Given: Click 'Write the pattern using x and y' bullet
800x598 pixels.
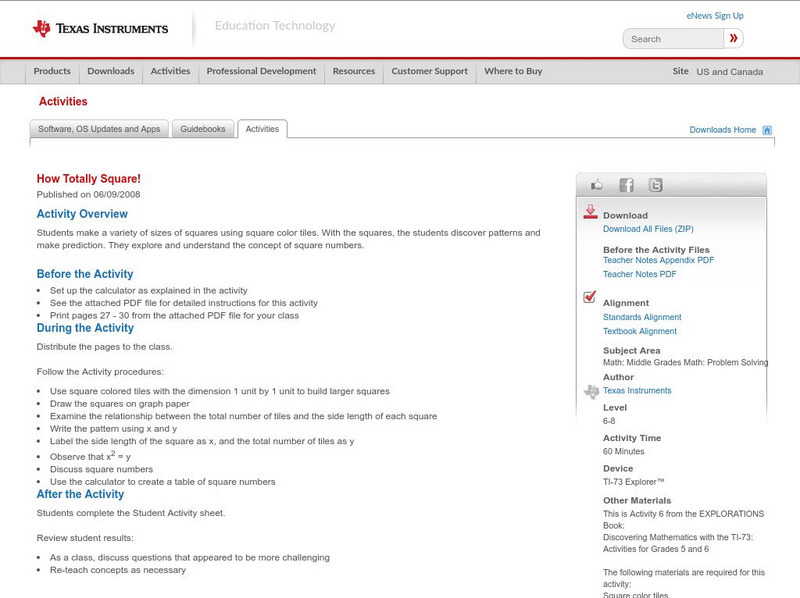Looking at the screenshot, I should point(113,429).
